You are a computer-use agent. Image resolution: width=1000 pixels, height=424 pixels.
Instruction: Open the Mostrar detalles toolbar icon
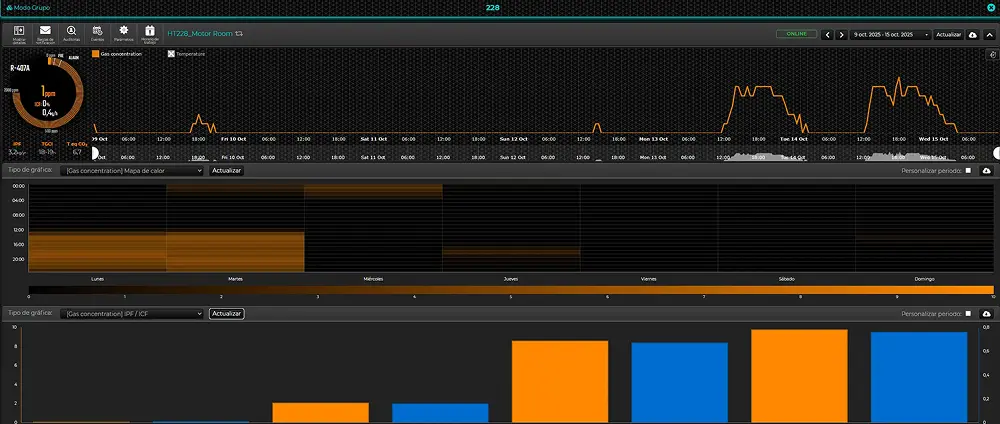(19, 34)
